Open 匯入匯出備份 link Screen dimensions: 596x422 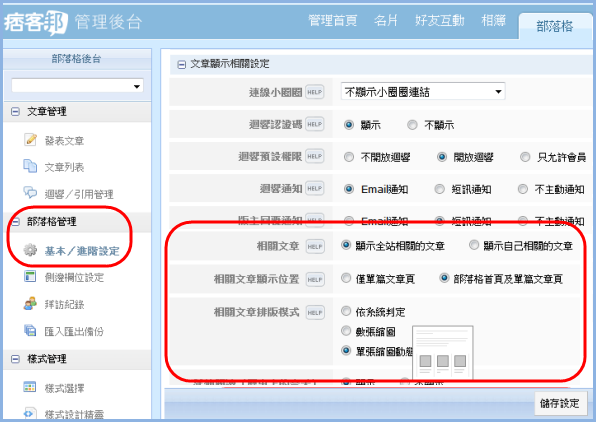[74, 332]
